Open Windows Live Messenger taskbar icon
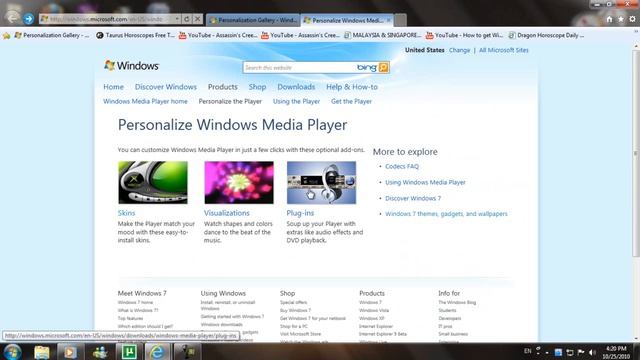Screen dimensions: 640x360 [x=100, y=352]
